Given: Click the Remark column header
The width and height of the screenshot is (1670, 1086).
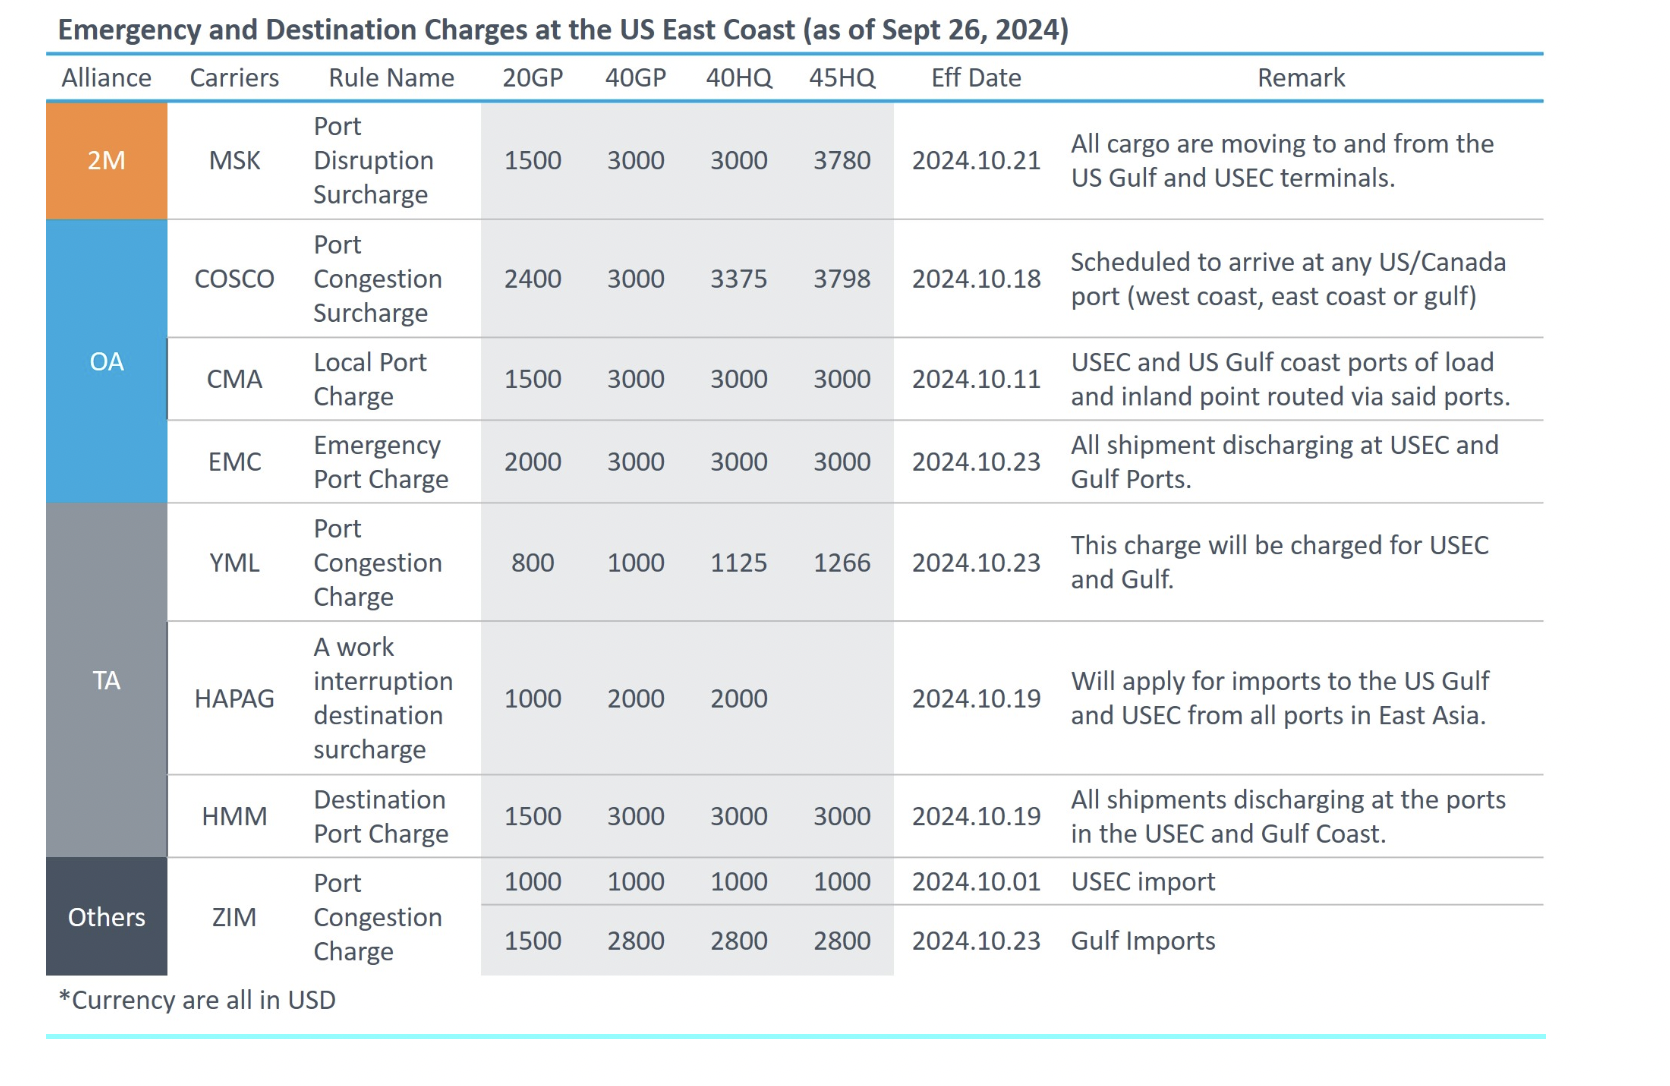Looking at the screenshot, I should 1301,78.
